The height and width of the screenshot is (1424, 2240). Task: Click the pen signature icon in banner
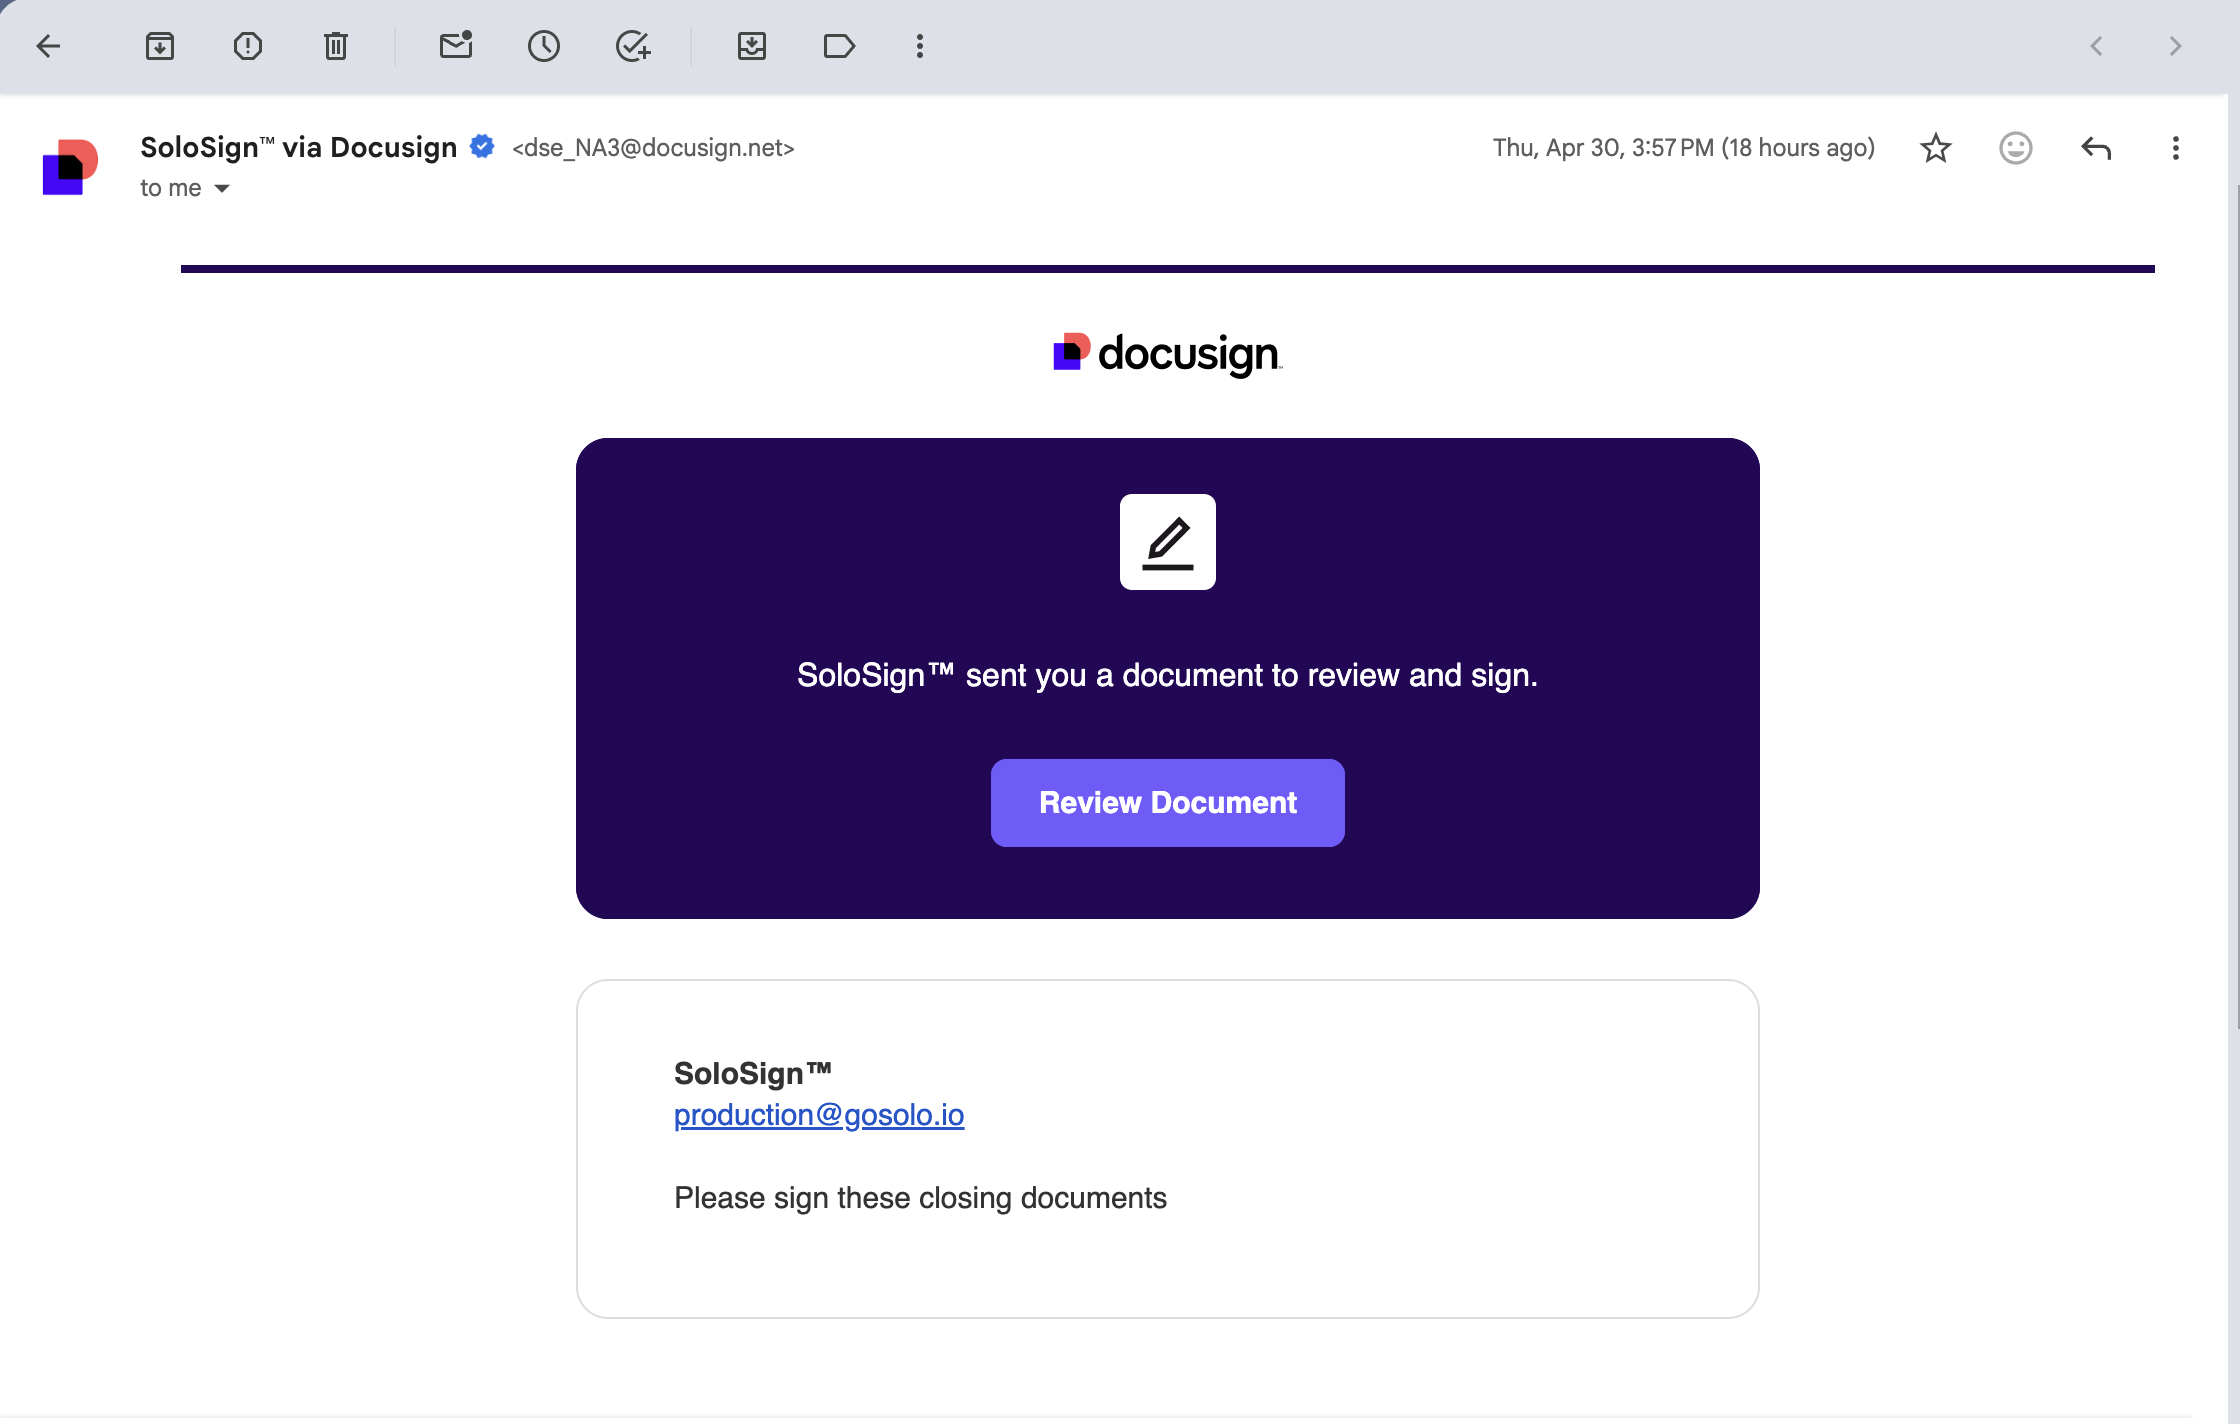point(1167,542)
